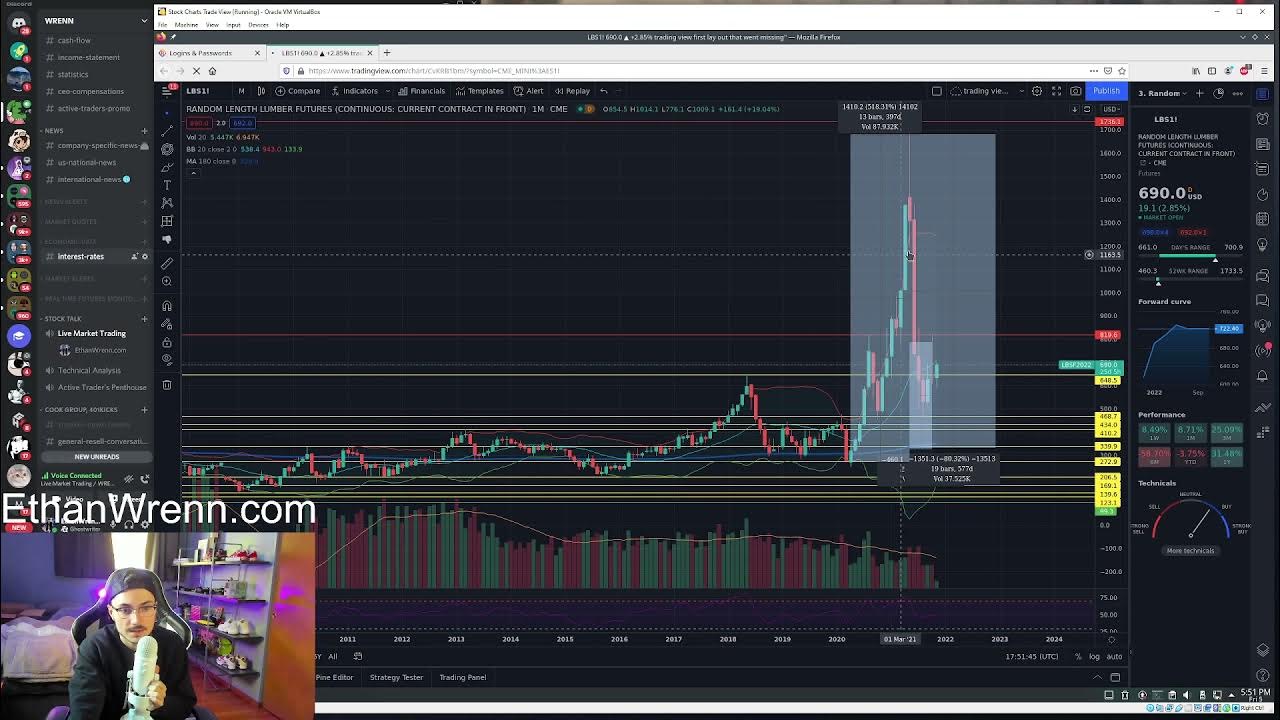Toggle auto scale on price axis

point(1114,656)
